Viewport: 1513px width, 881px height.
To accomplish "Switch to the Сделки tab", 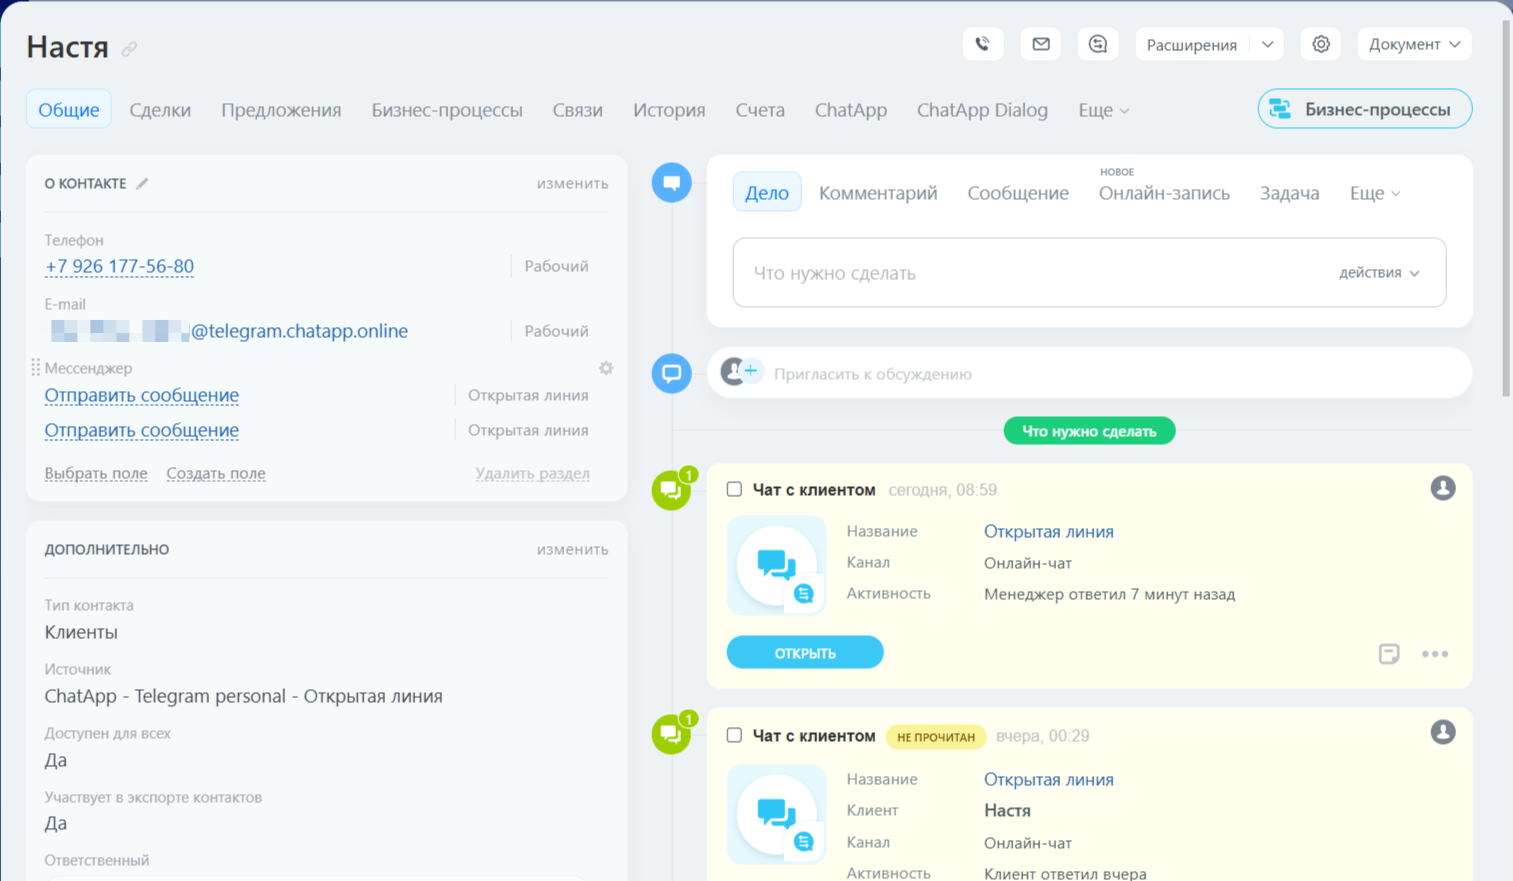I will coord(160,110).
